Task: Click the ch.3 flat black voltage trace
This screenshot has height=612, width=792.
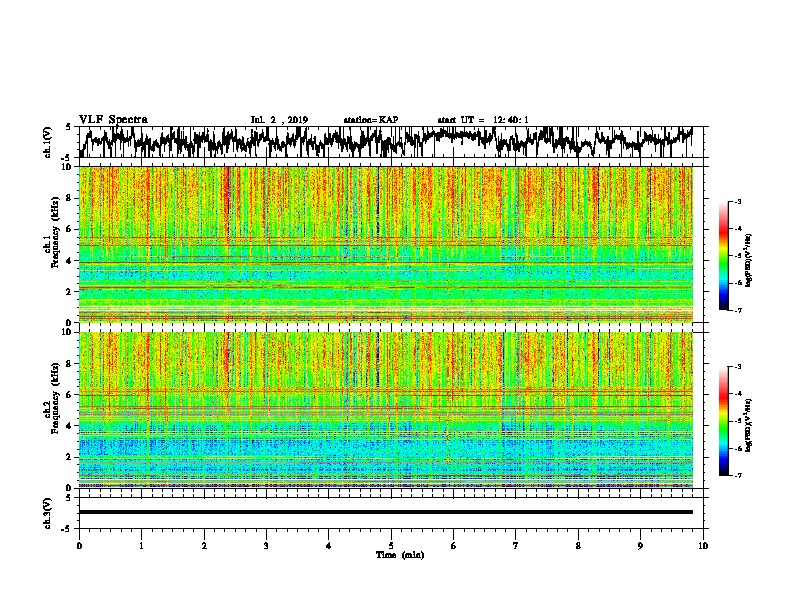Action: (x=386, y=512)
